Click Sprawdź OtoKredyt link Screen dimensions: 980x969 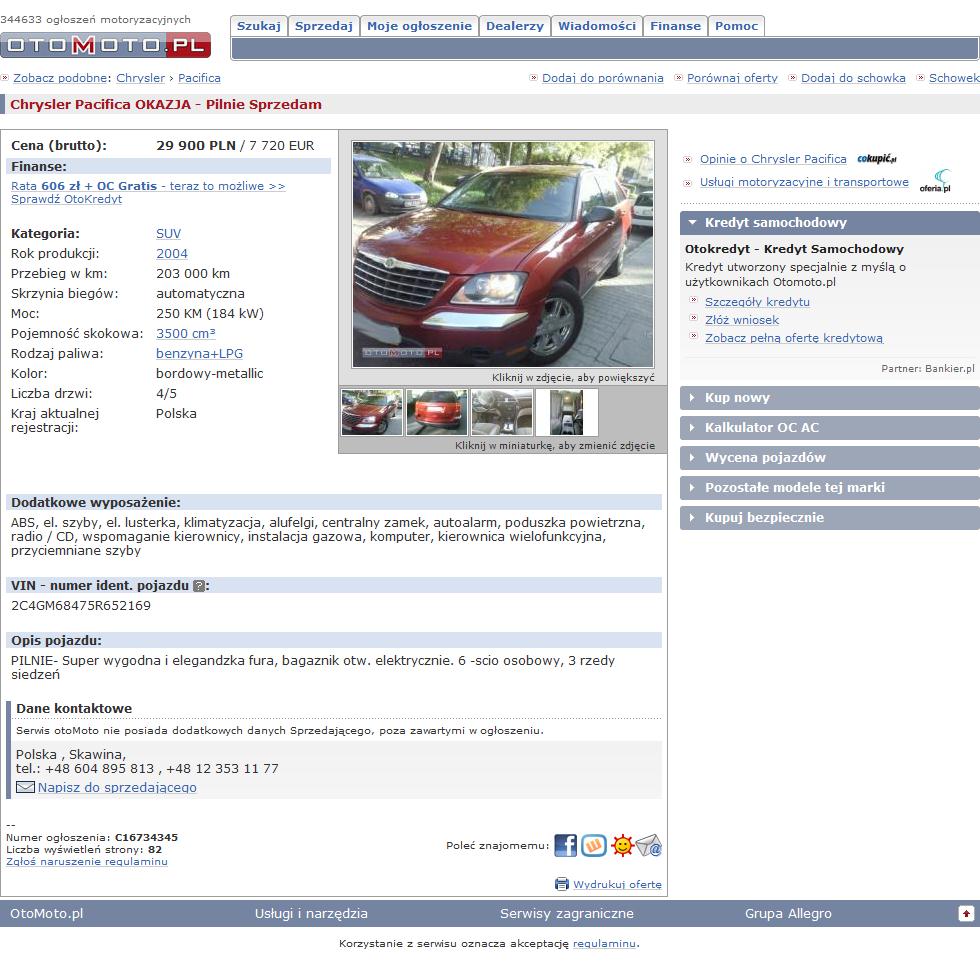(66, 199)
